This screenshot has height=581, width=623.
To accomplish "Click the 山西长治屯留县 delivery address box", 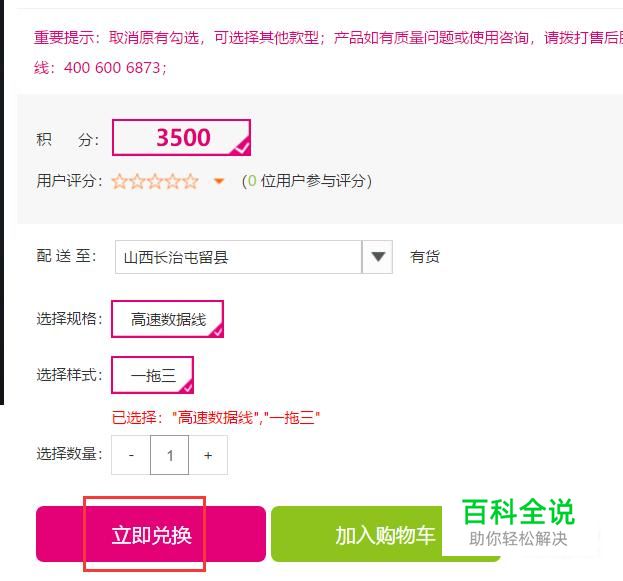I will click(x=238, y=257).
